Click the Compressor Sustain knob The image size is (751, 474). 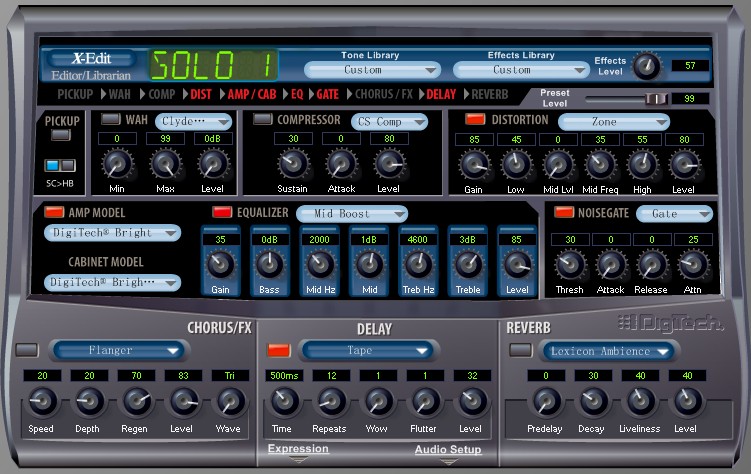pos(293,164)
